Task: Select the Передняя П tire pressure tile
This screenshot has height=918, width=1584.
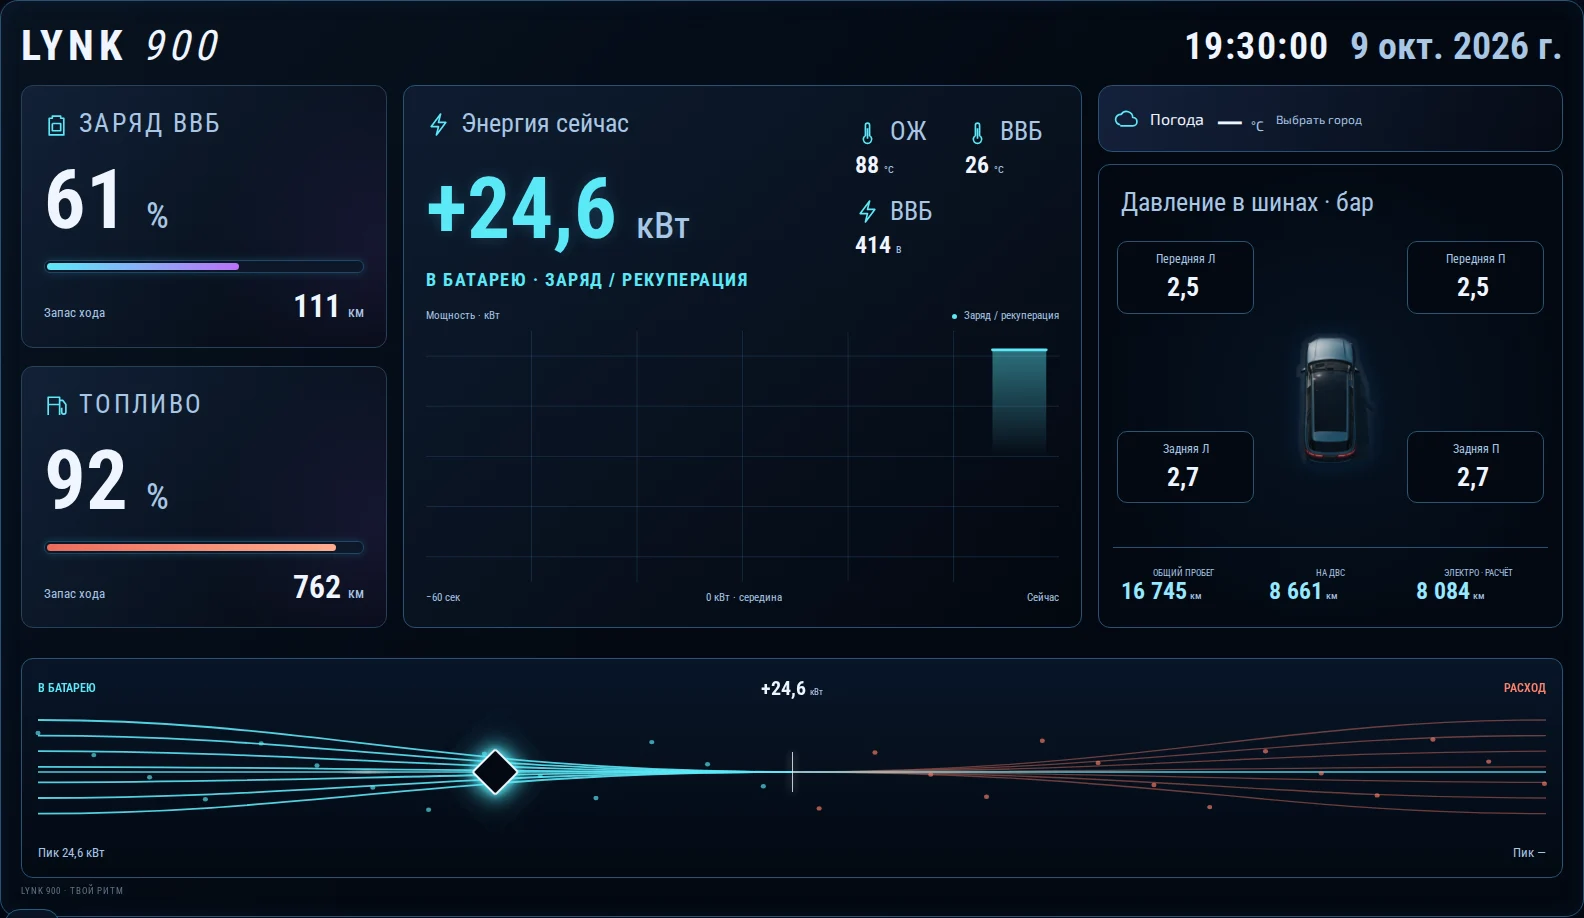Action: pos(1475,277)
